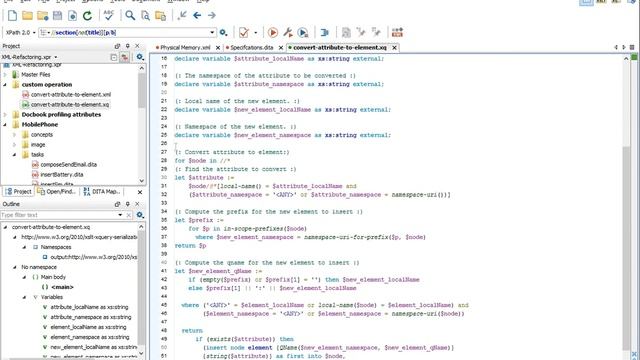The image size is (640, 360).
Task: Click the Open URL folder icon
Action: [42, 16]
